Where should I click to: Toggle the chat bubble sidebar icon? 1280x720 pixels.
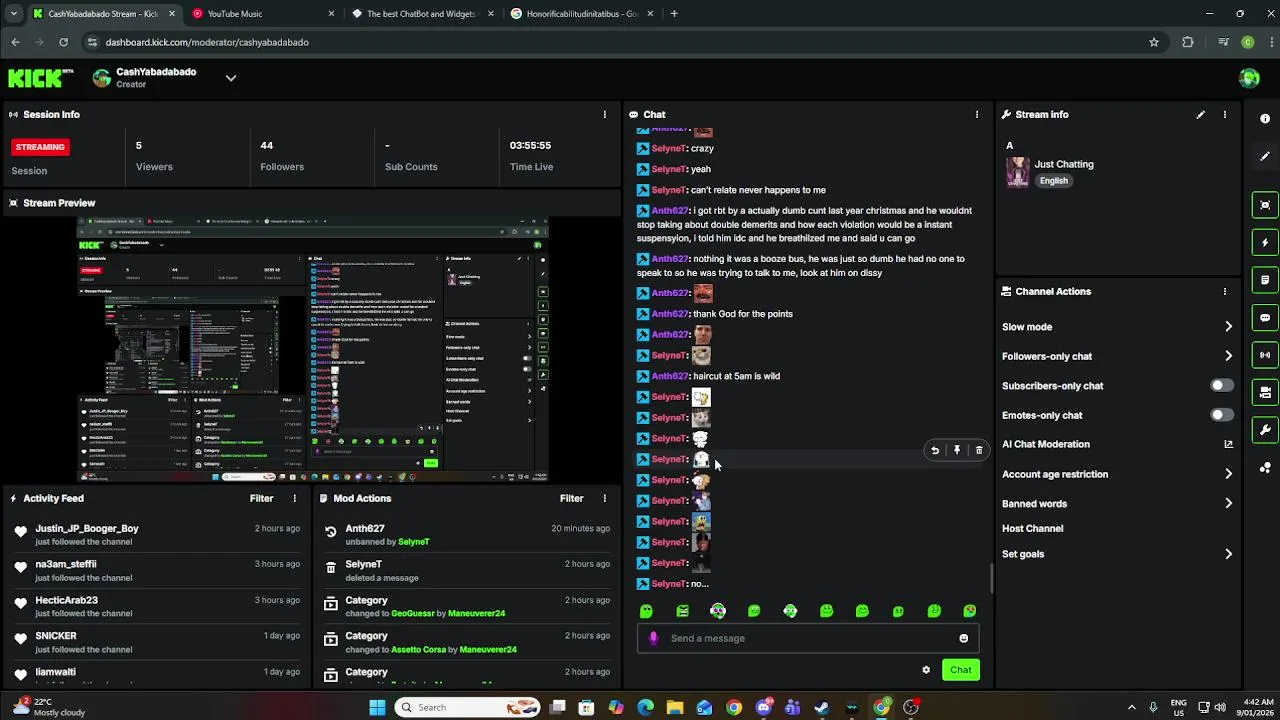(x=1265, y=317)
